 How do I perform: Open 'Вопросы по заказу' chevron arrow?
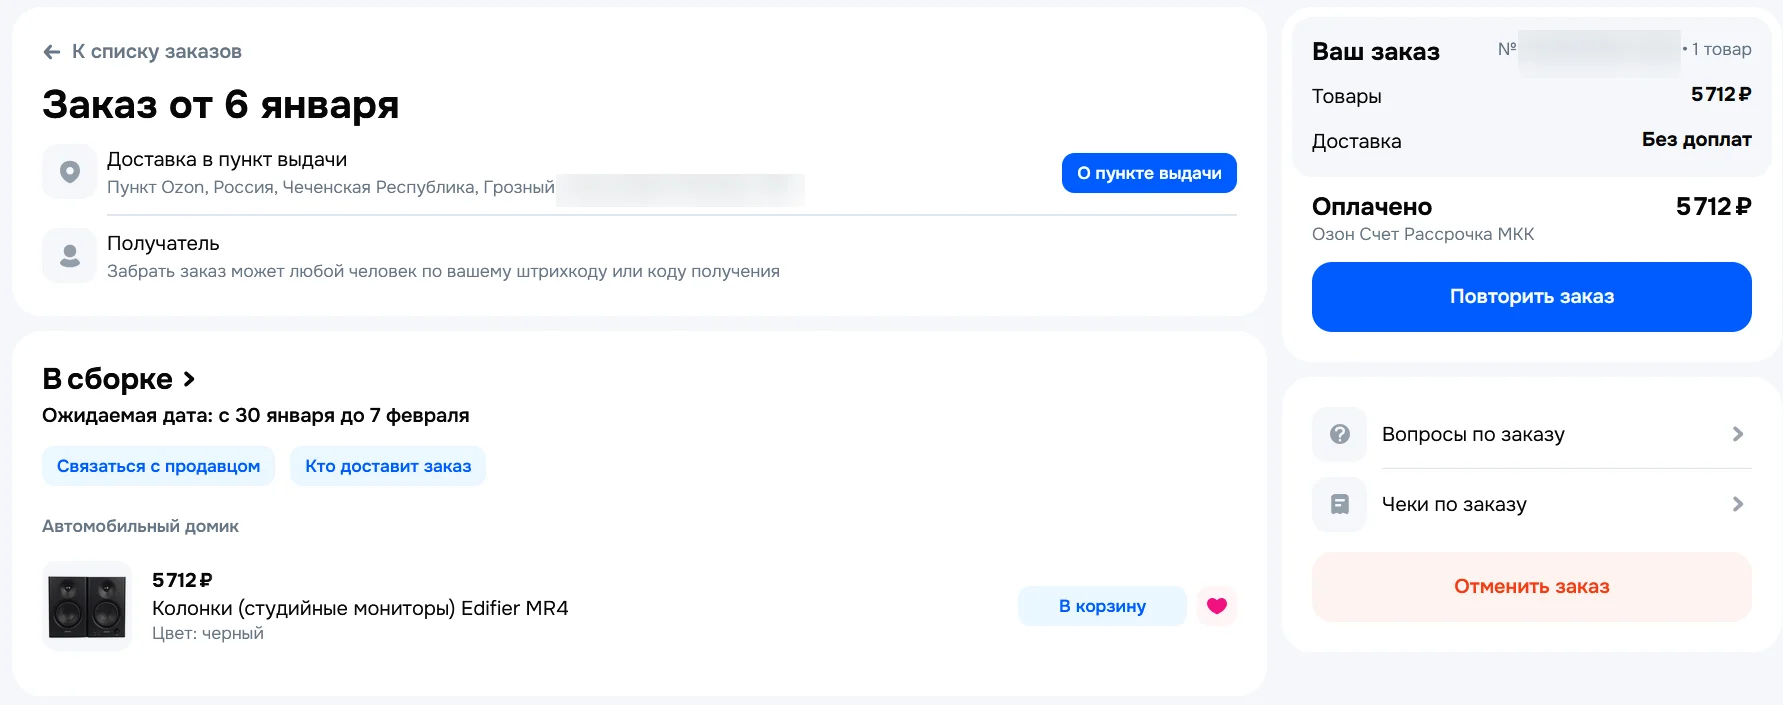point(1738,434)
